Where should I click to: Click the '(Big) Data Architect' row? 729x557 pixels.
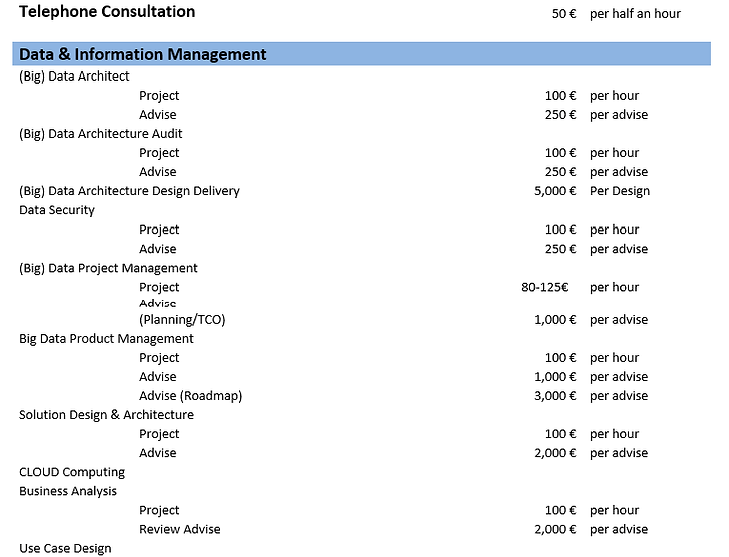point(74,76)
